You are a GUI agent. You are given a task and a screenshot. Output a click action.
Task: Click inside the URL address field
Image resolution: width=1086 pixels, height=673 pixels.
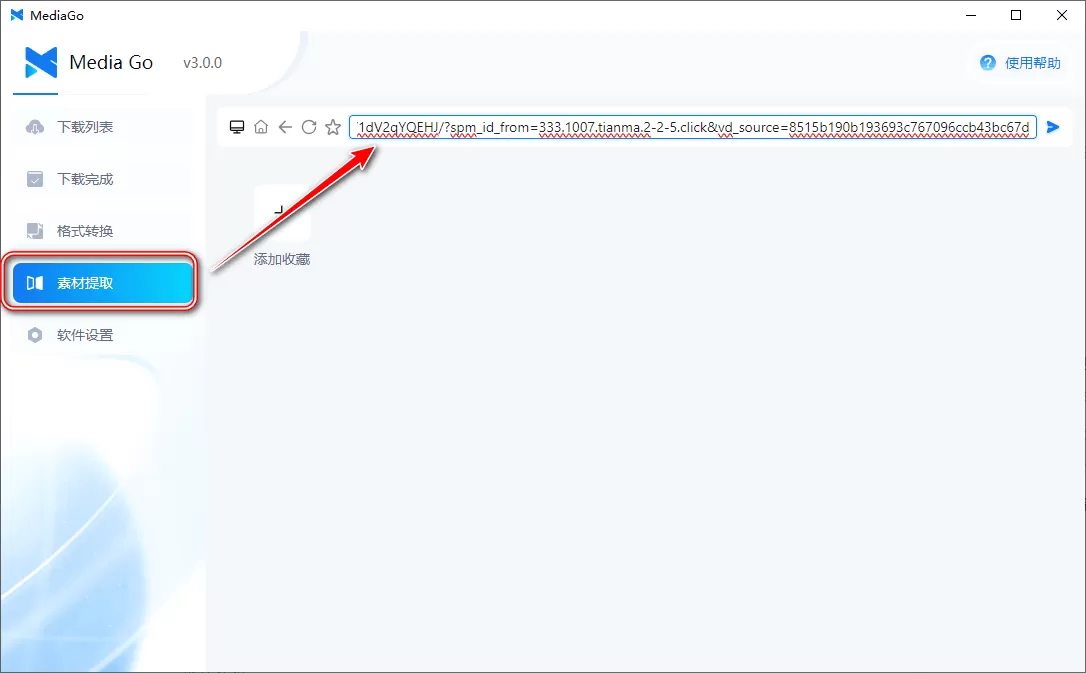(x=690, y=127)
